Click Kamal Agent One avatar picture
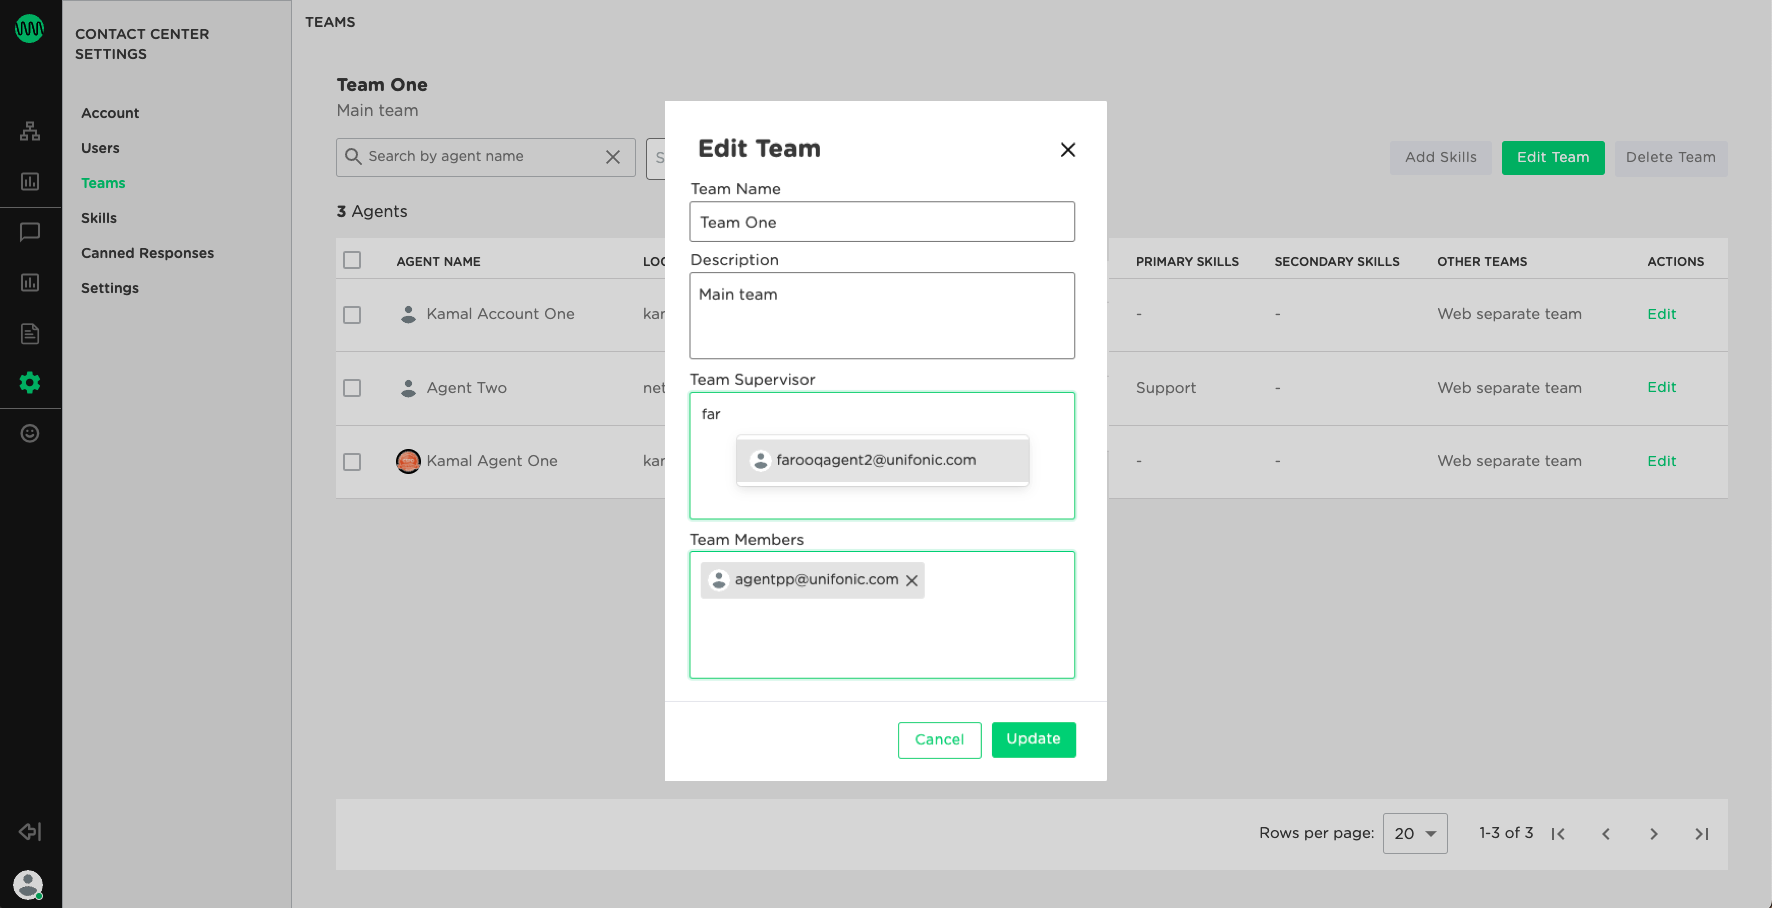1772x908 pixels. coord(408,461)
